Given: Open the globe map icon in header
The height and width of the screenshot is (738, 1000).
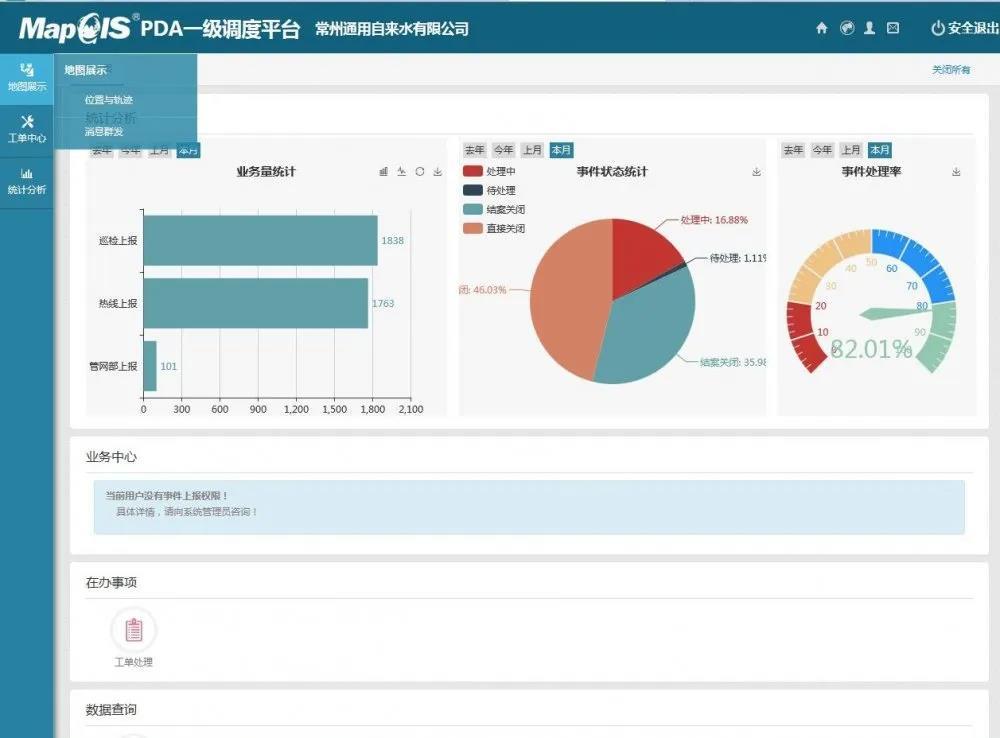Looking at the screenshot, I should click(847, 29).
